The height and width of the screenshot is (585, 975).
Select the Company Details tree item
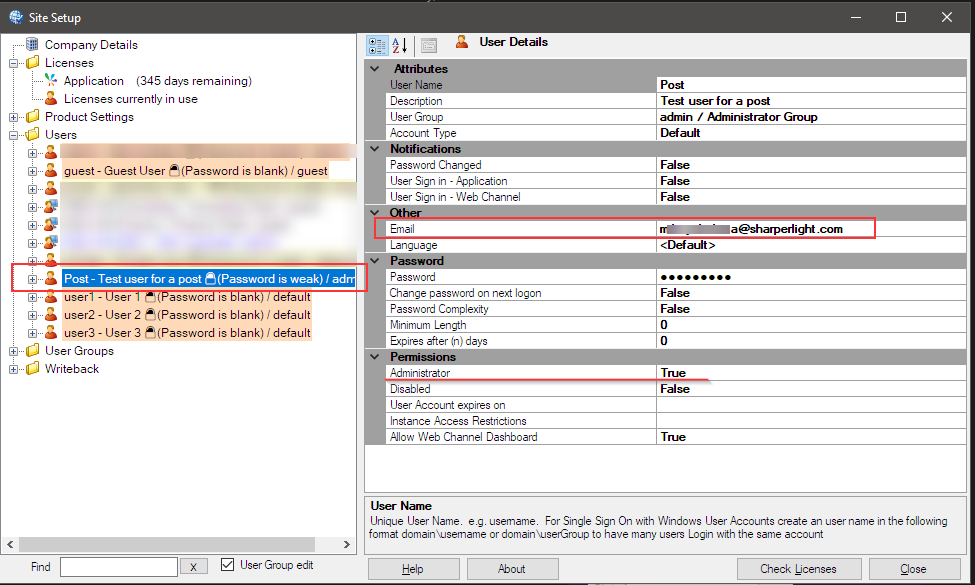pos(91,45)
